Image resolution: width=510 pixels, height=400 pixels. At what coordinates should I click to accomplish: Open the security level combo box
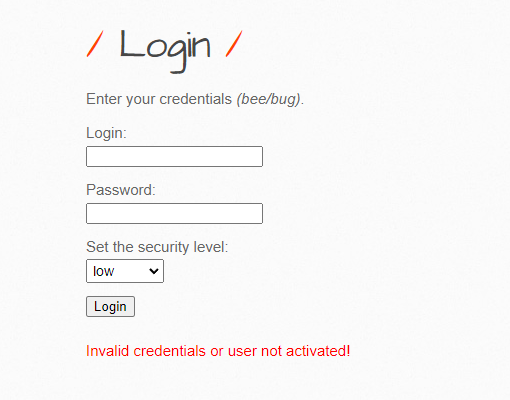tap(125, 271)
